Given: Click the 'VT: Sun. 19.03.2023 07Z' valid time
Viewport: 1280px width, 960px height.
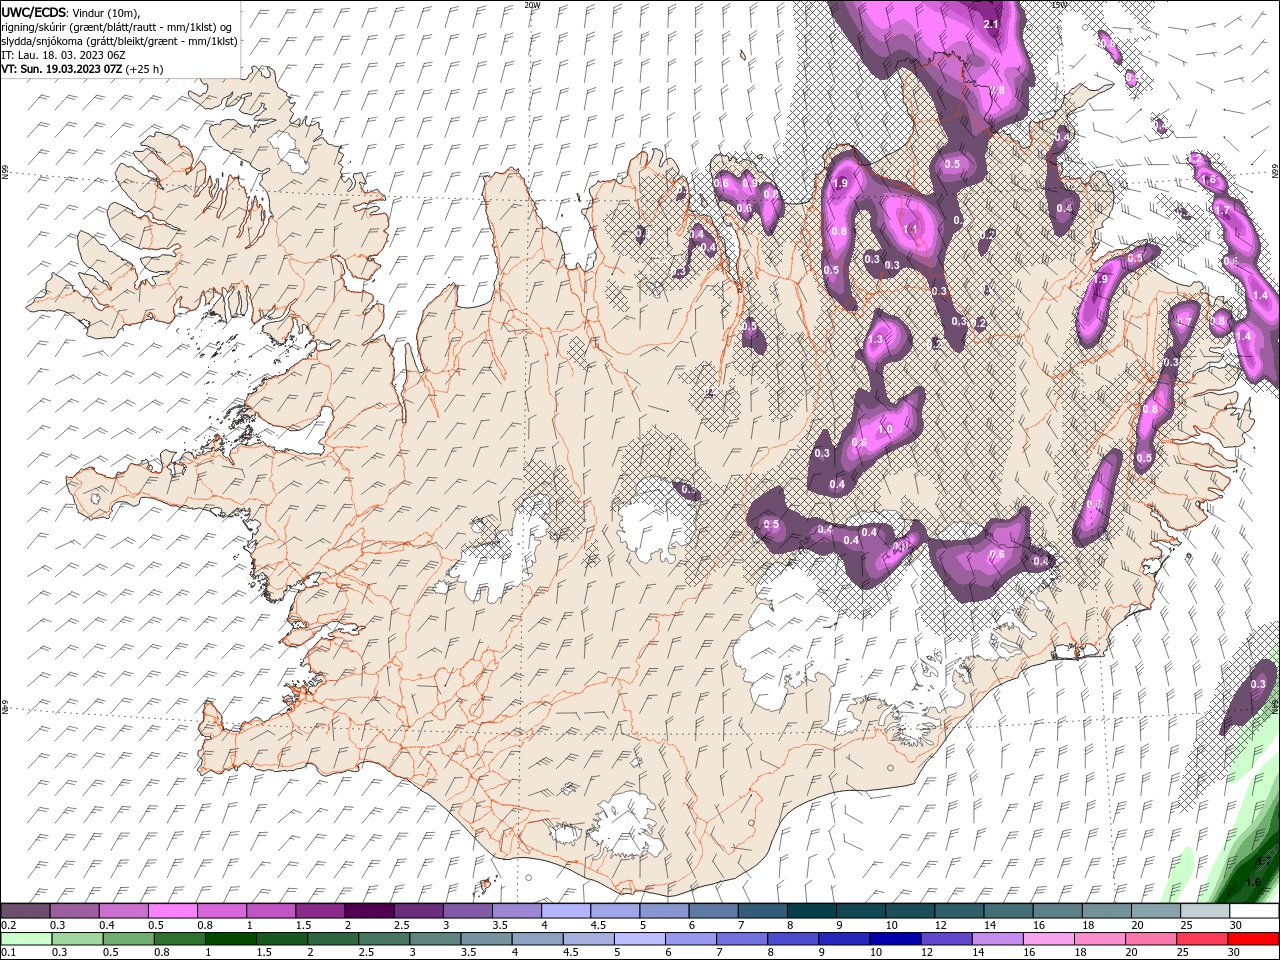Looking at the screenshot, I should (x=62, y=69).
